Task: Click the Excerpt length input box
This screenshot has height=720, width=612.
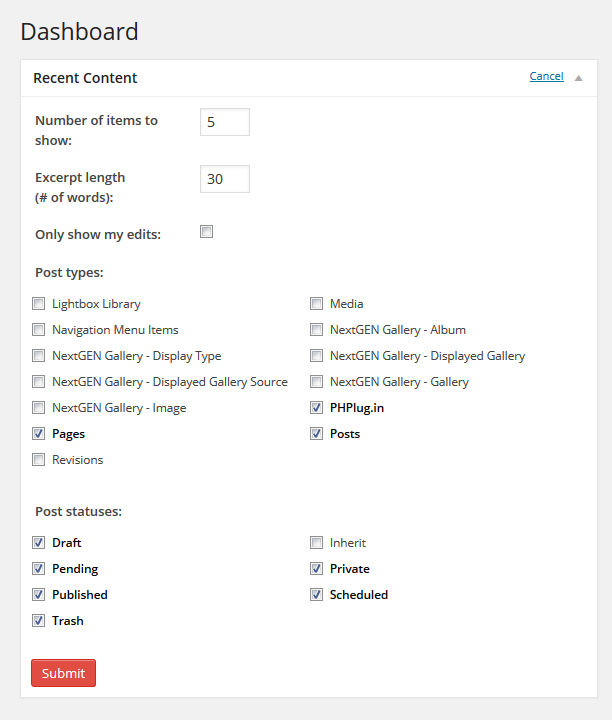Action: tap(224, 179)
